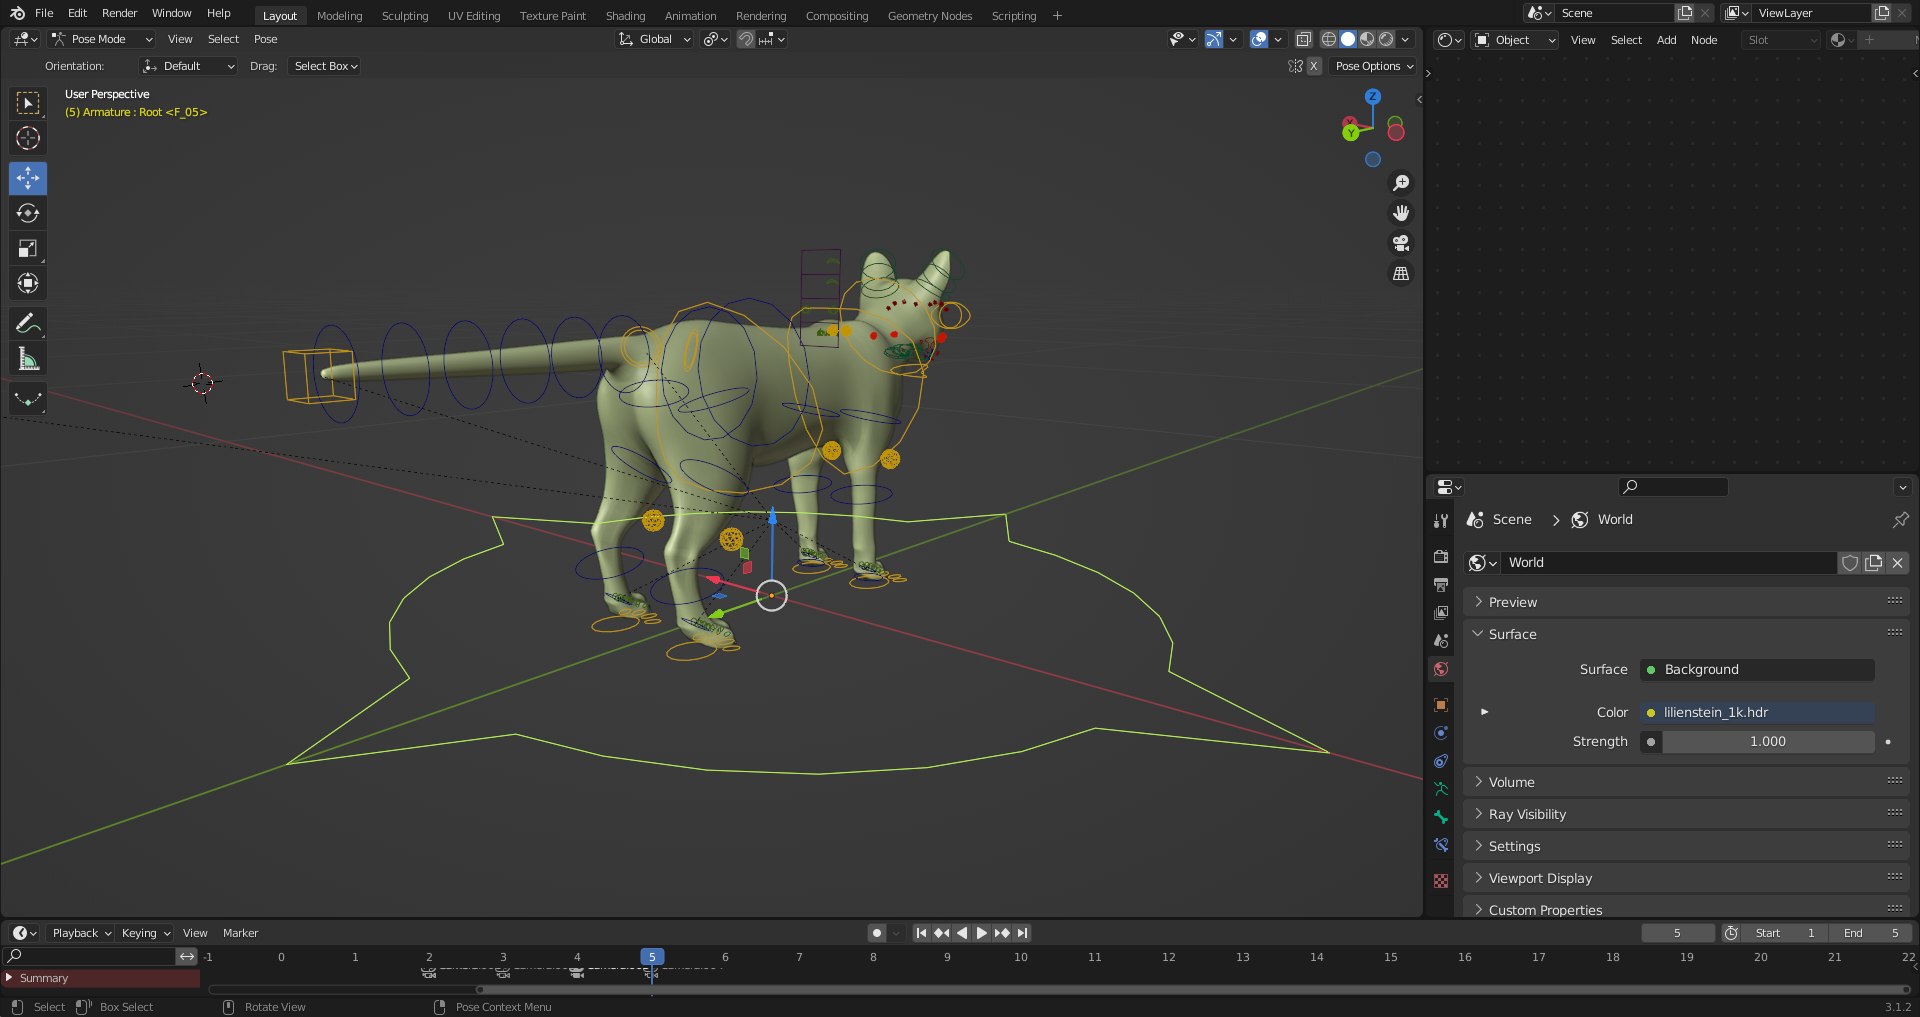Switch to rendered viewport shading
The height and width of the screenshot is (1017, 1920).
(1386, 39)
